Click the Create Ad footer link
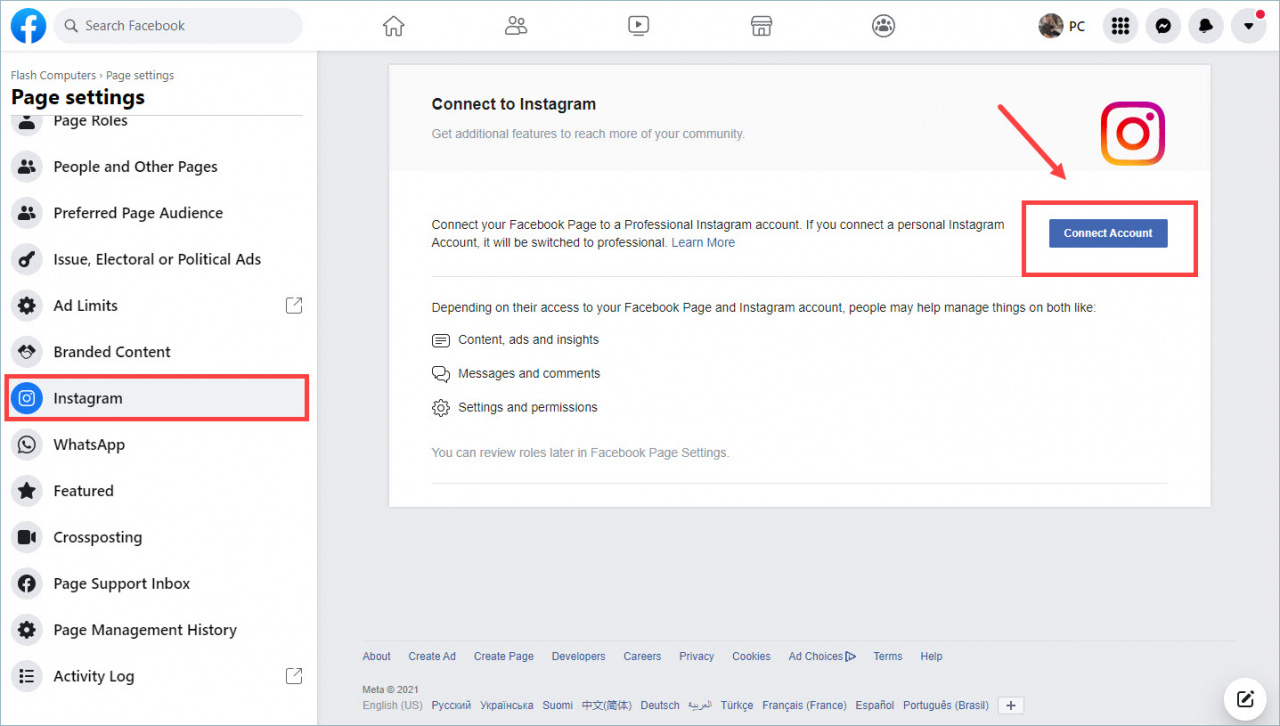This screenshot has width=1280, height=726. 432,656
